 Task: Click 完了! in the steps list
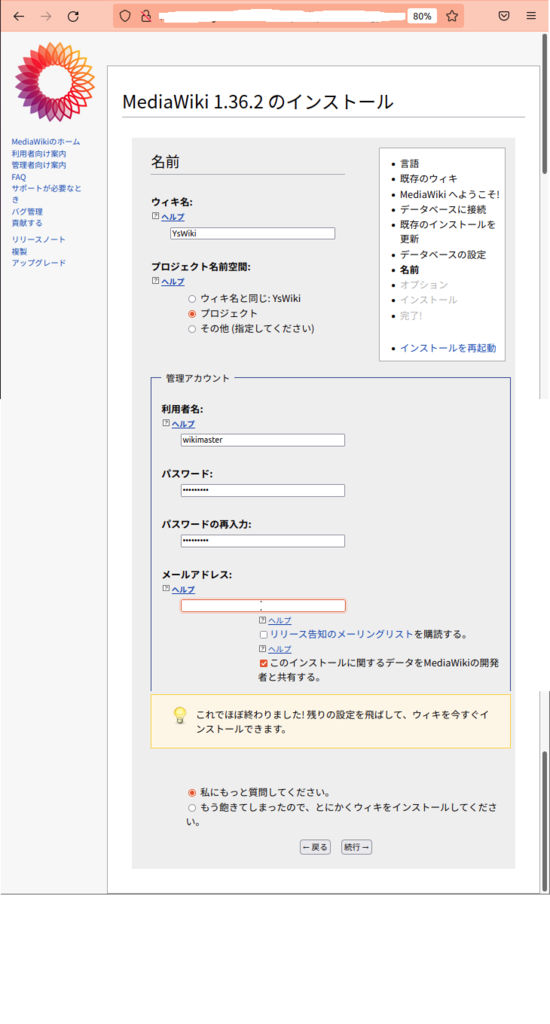[411, 315]
